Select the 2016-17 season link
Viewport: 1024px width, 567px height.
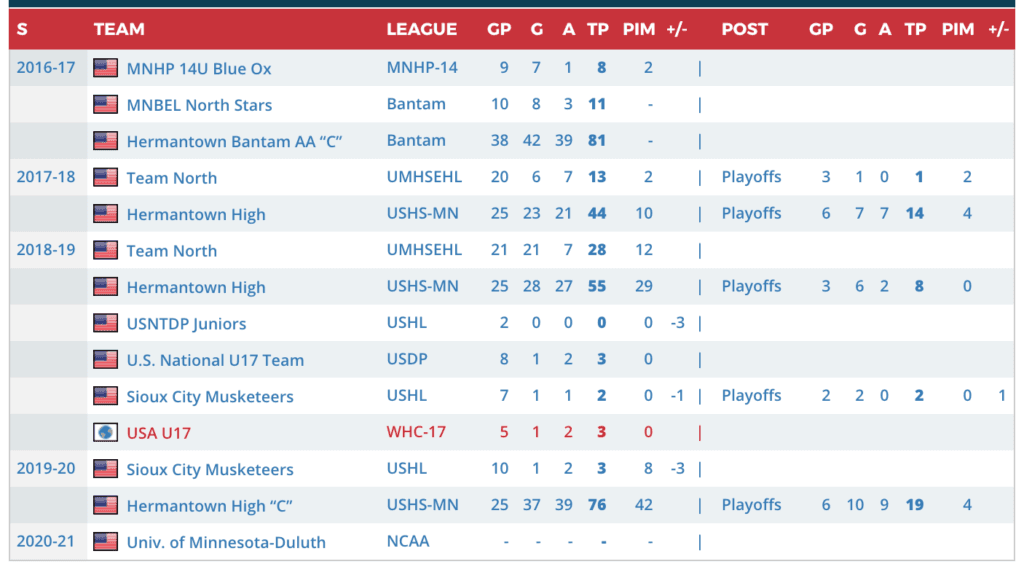46,68
